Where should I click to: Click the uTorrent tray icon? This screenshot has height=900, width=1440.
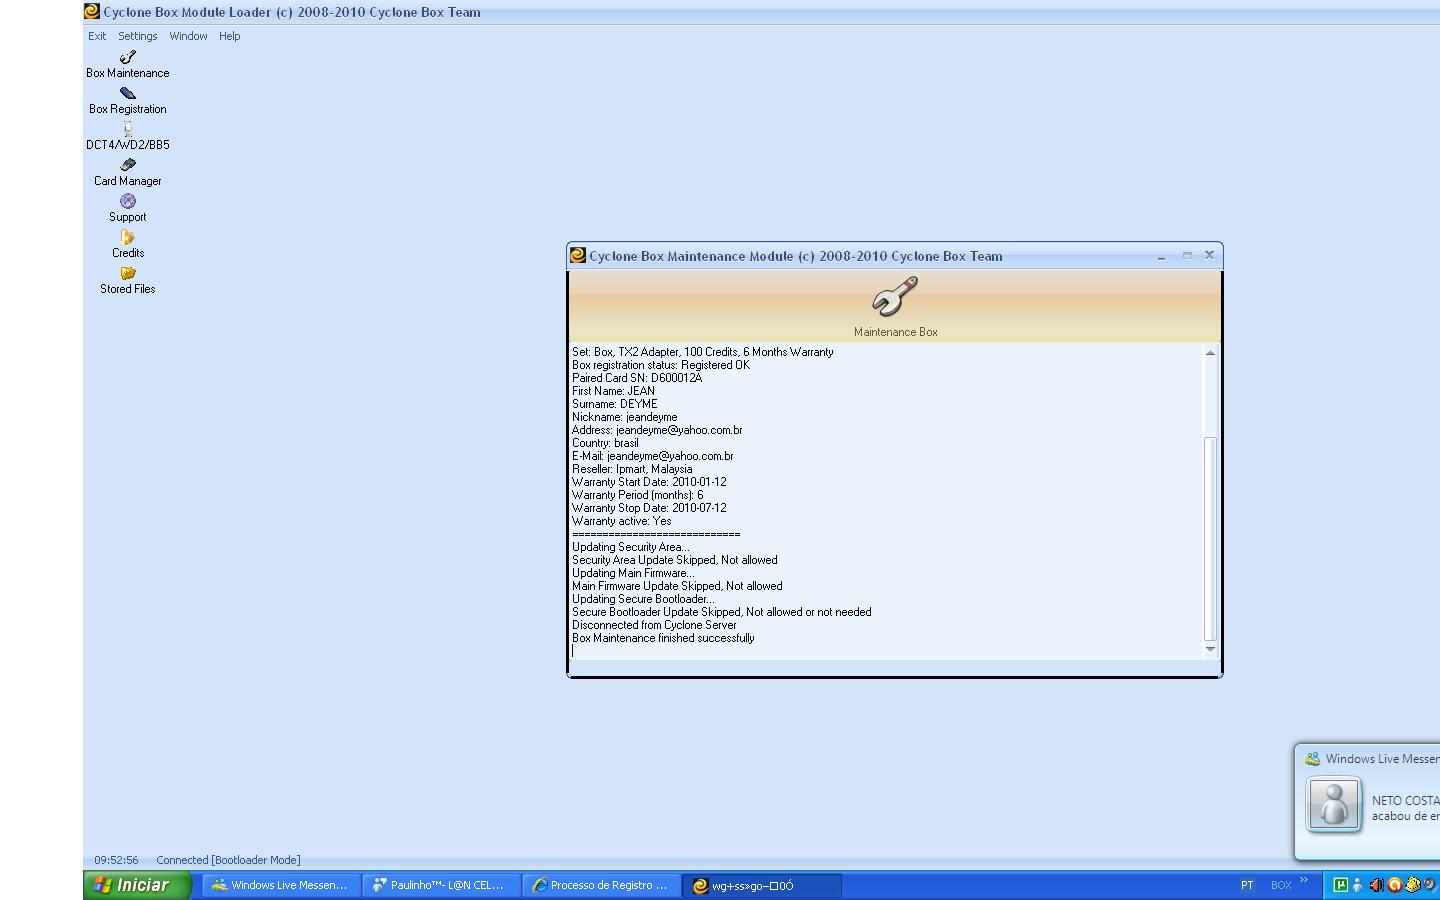(x=1340, y=885)
